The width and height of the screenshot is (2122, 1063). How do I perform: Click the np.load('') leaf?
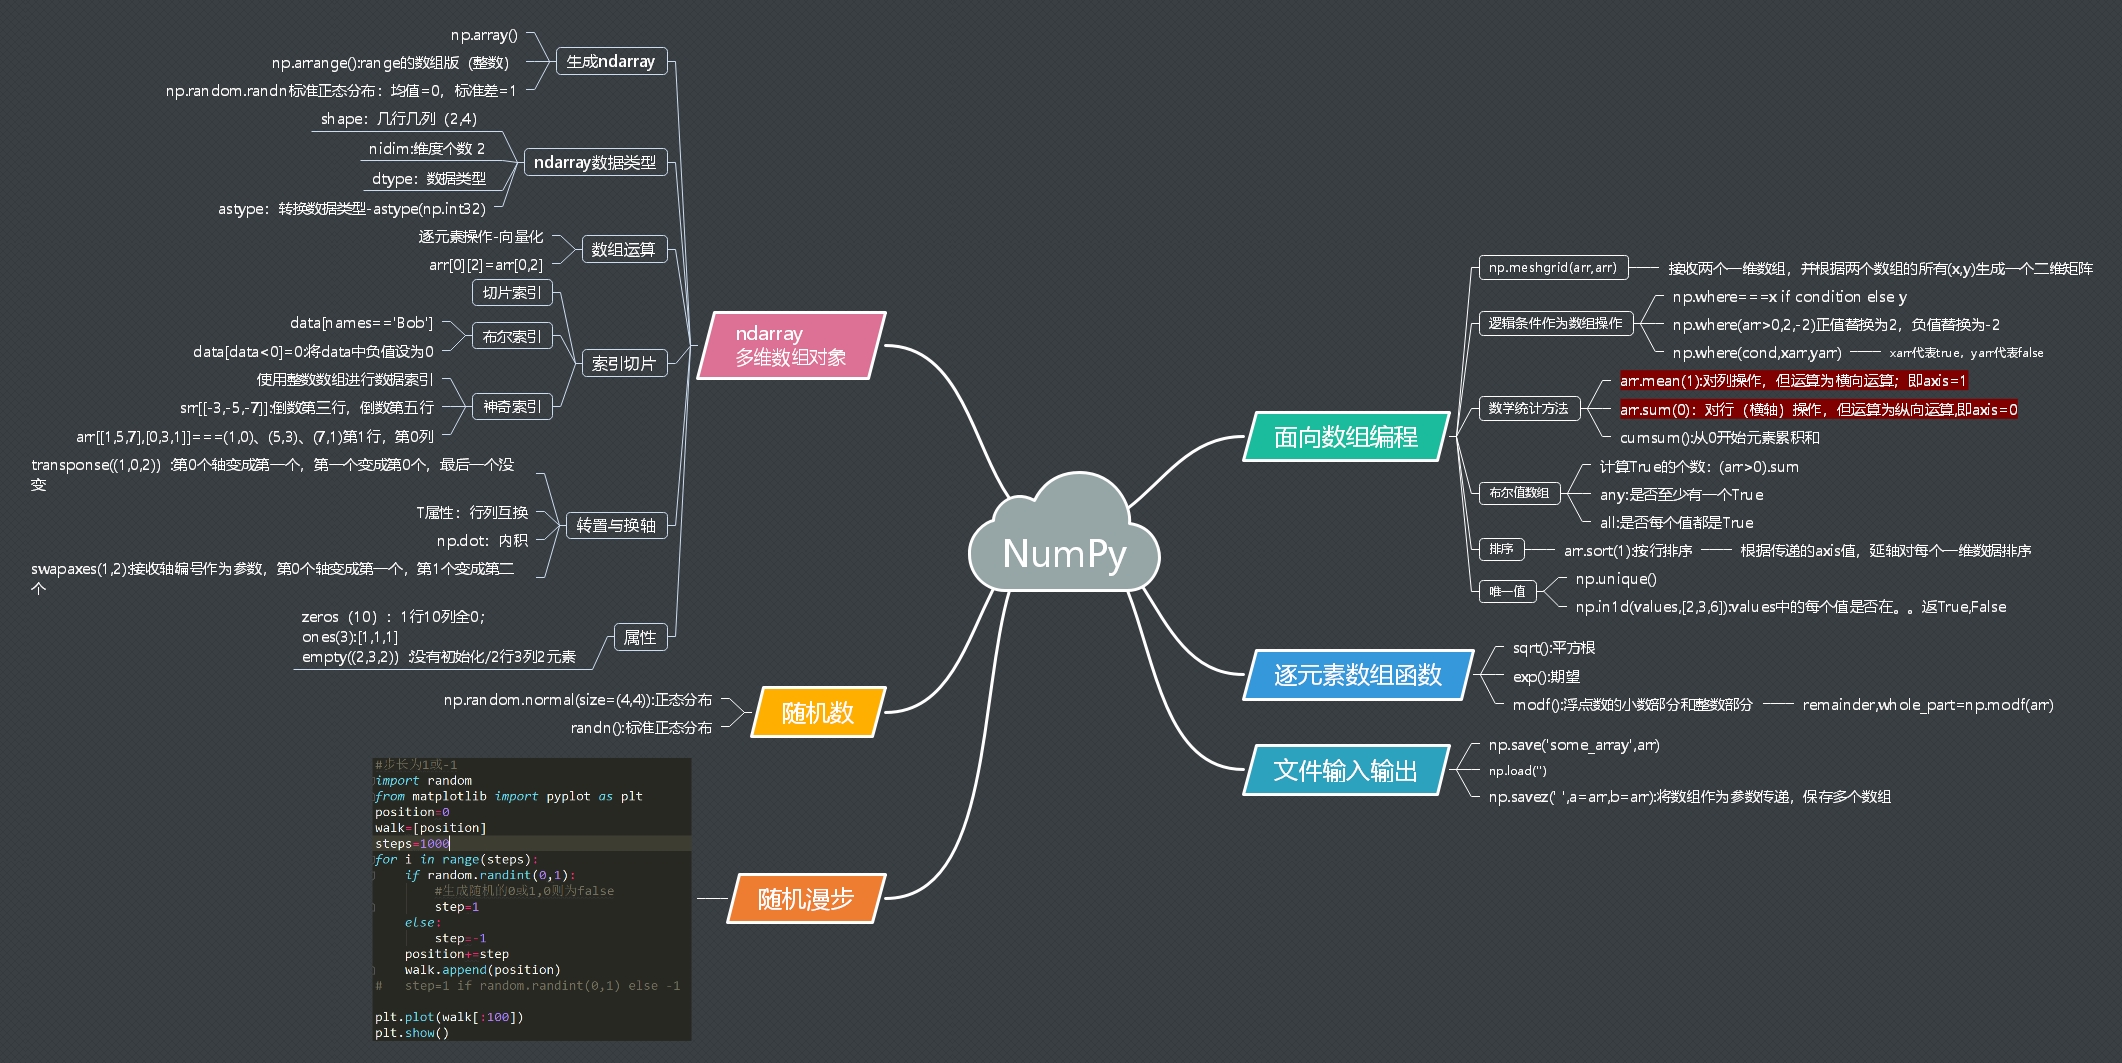1517,771
